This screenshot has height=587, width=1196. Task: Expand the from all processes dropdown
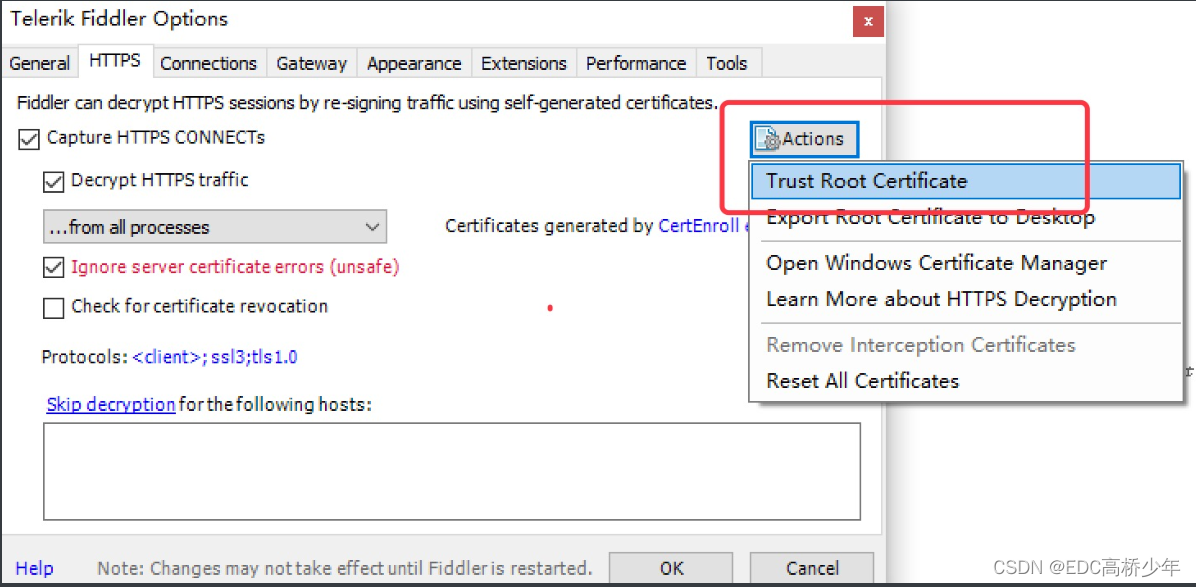pyautogui.click(x=214, y=227)
